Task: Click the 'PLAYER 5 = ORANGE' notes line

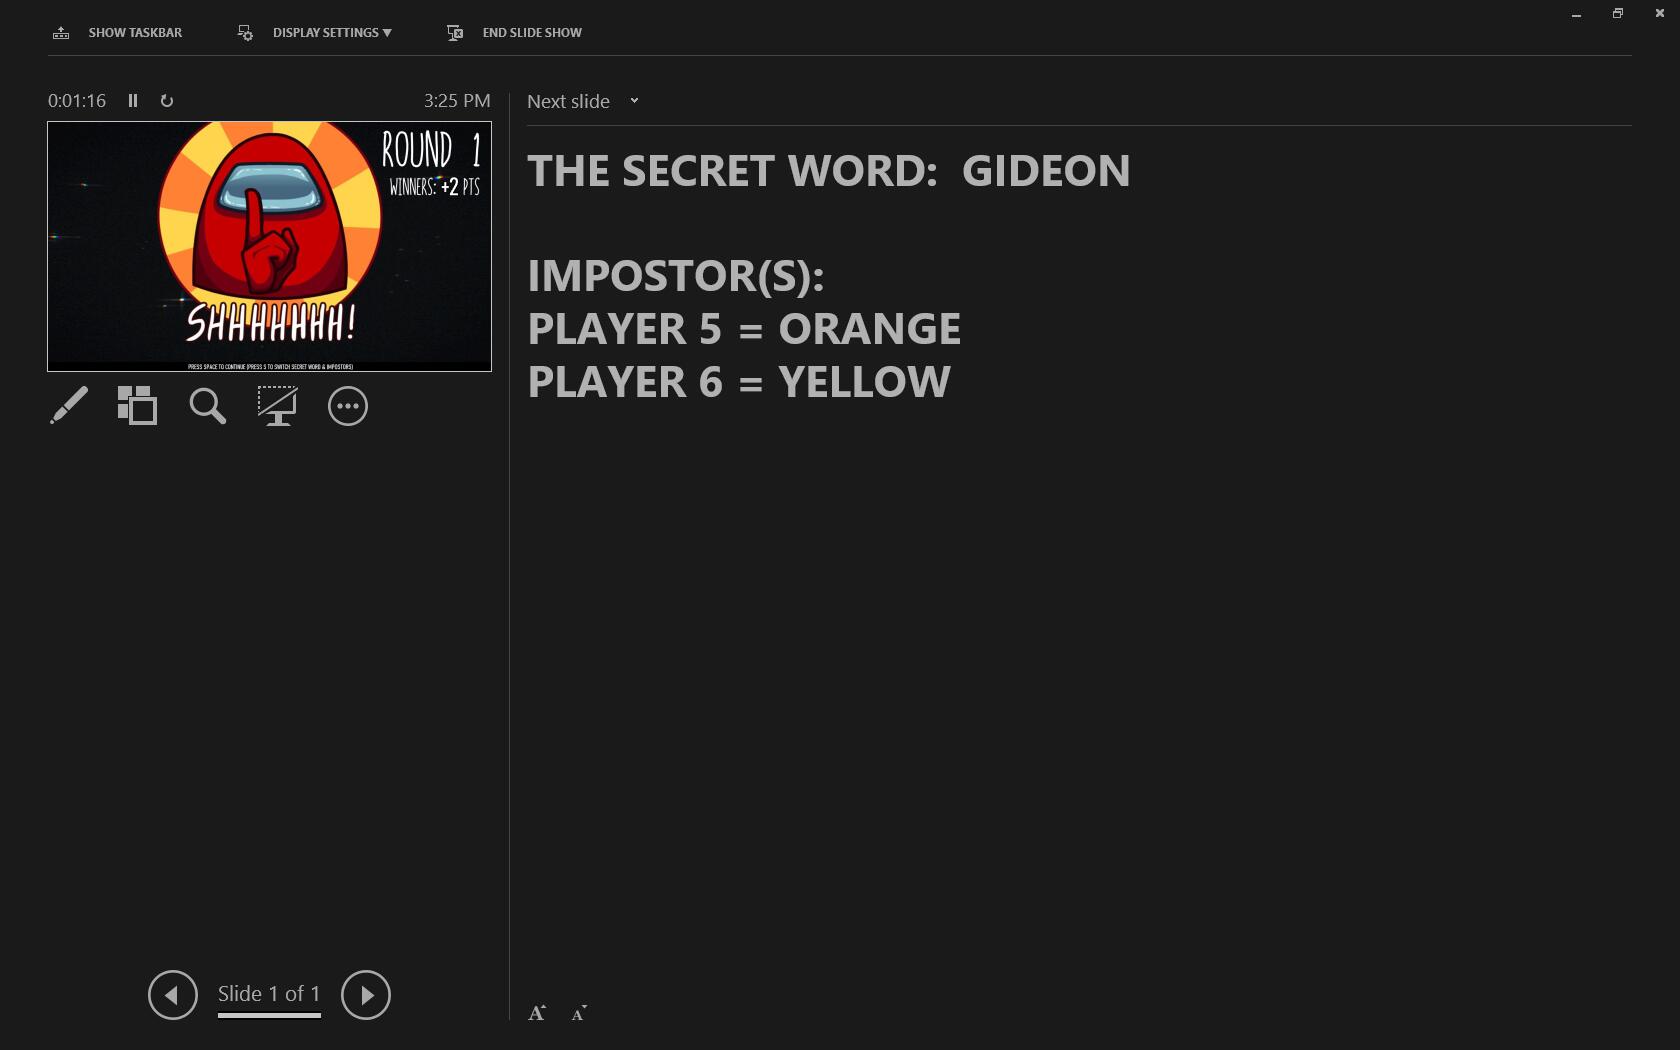Action: click(744, 329)
